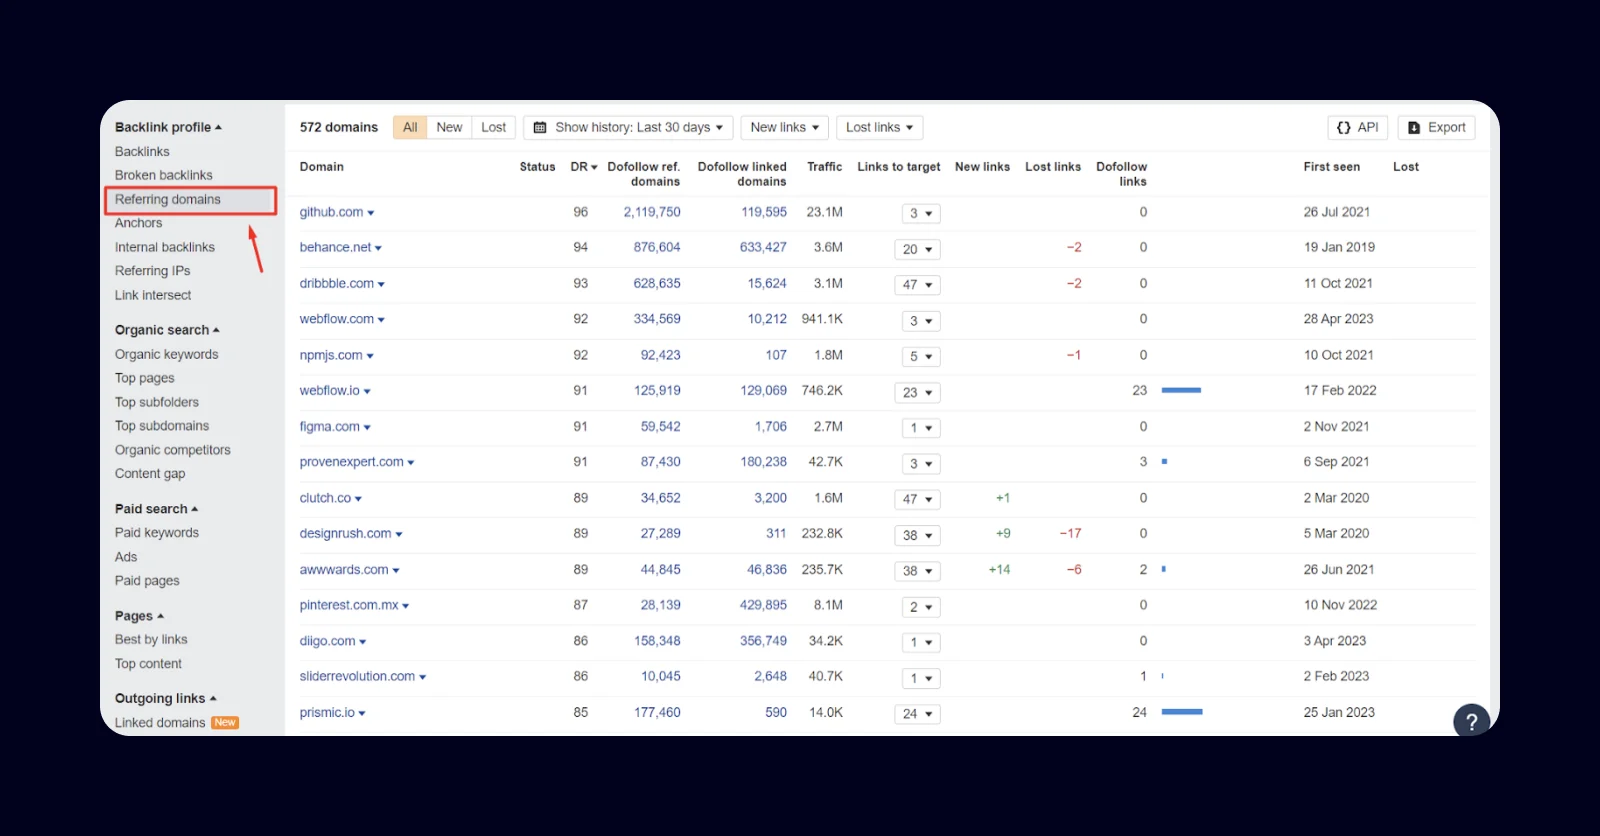Open the Lost links filter dropdown
Viewport: 1600px width, 836px height.
tap(879, 127)
